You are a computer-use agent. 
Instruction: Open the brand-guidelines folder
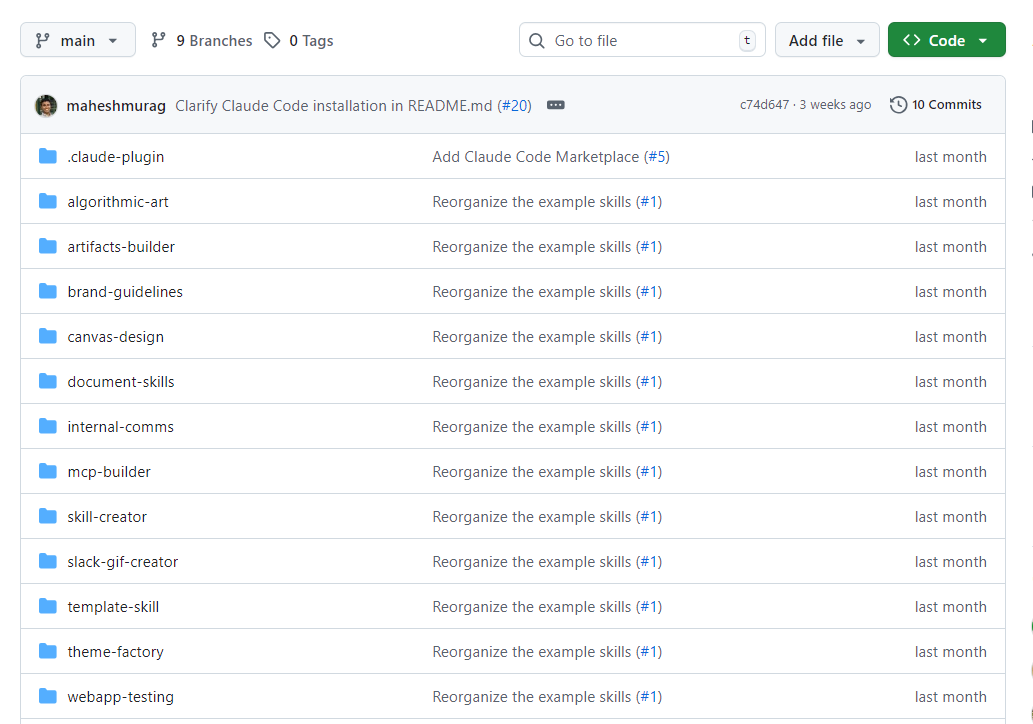pos(125,292)
